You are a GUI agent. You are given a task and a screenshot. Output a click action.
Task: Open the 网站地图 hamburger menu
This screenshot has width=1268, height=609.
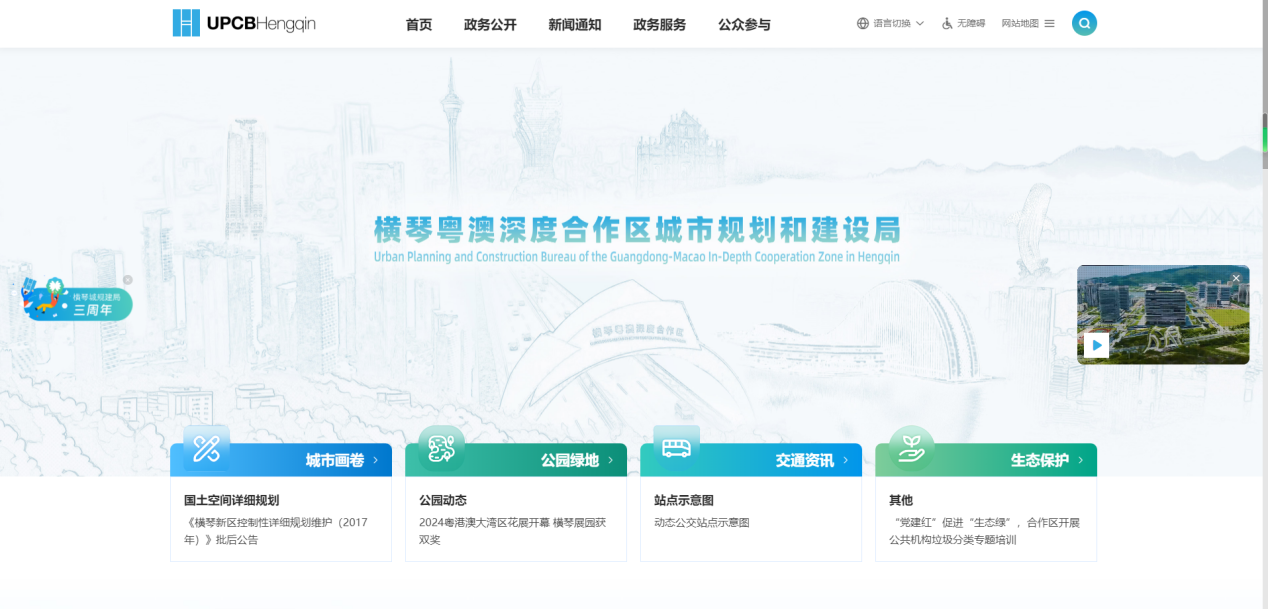[1049, 23]
